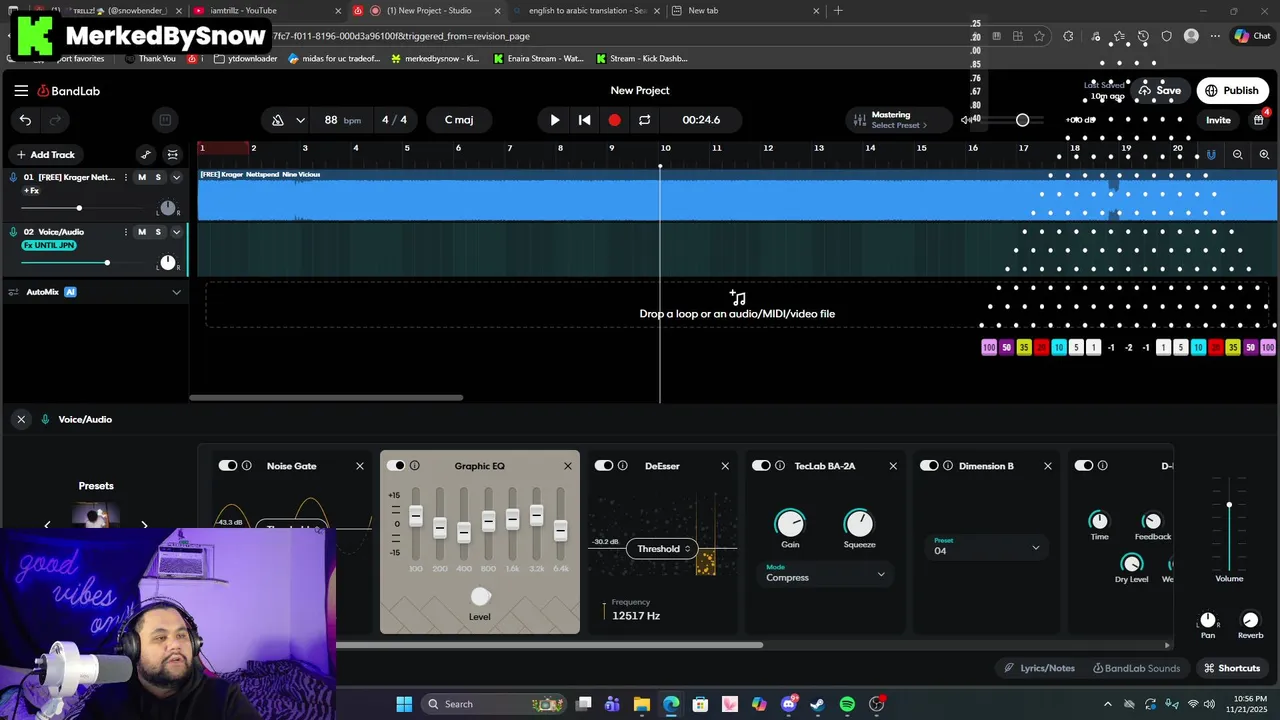Solo track 01 FREE Krager

(x=158, y=177)
